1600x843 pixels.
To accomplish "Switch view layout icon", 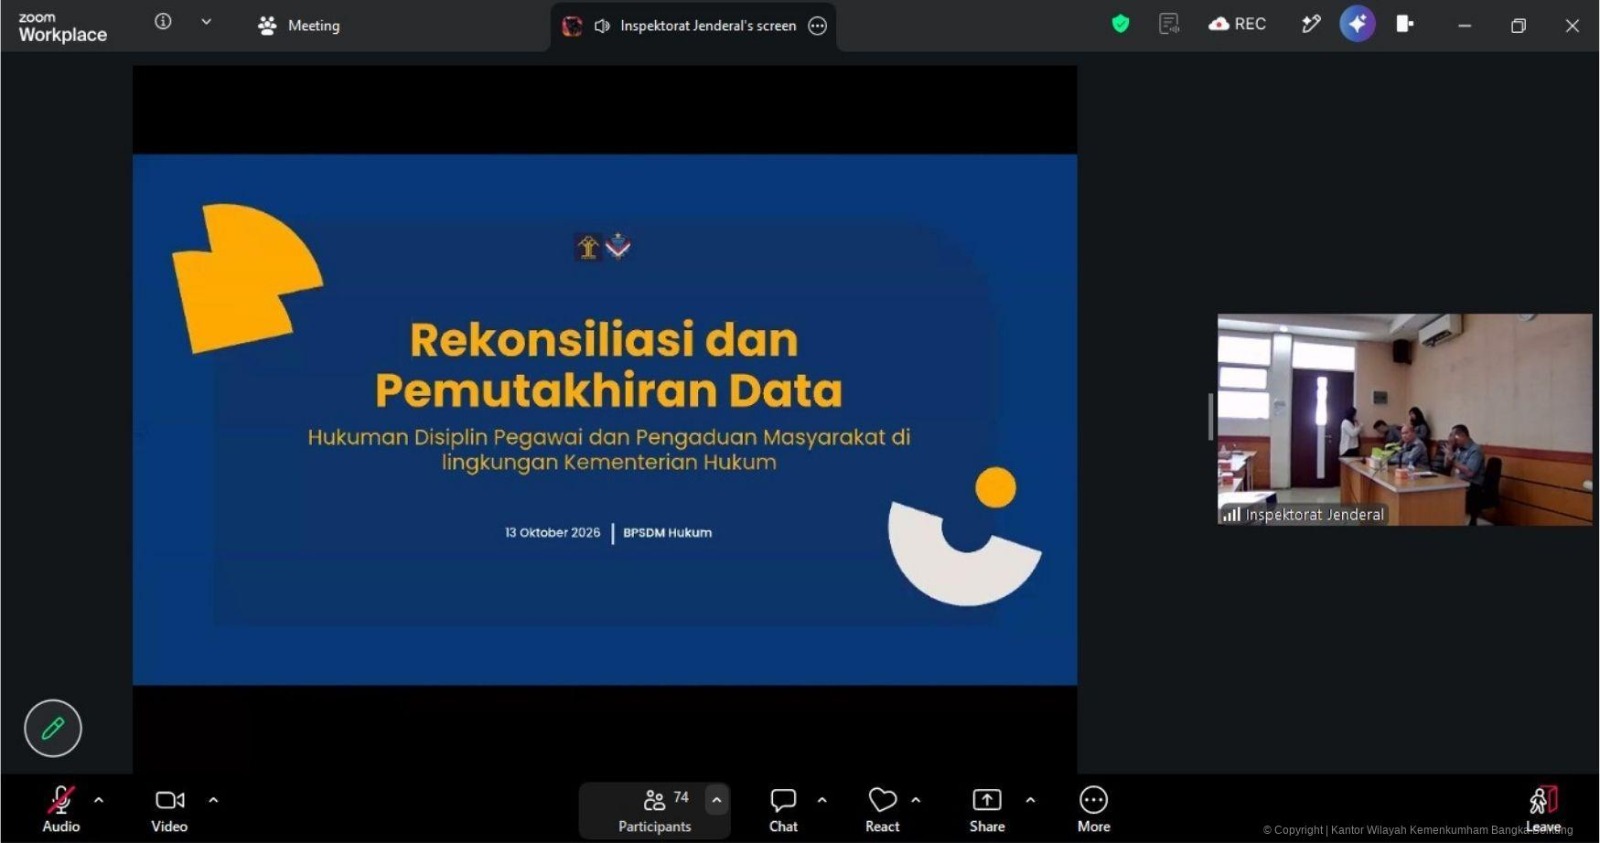I will [1405, 23].
